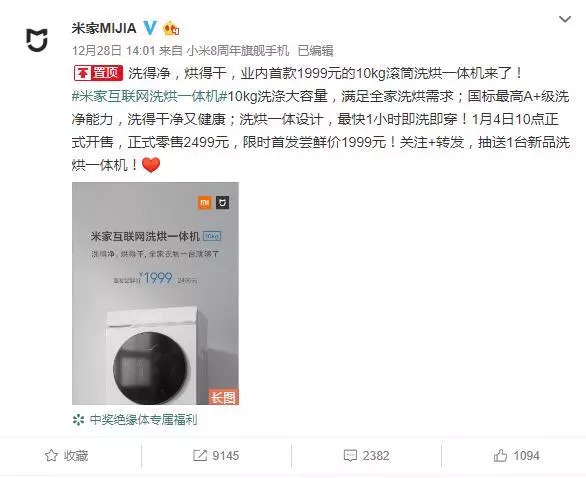This screenshot has height=478, width=586.
Task: Click the gold membership crown badge
Action: [x=171, y=28]
